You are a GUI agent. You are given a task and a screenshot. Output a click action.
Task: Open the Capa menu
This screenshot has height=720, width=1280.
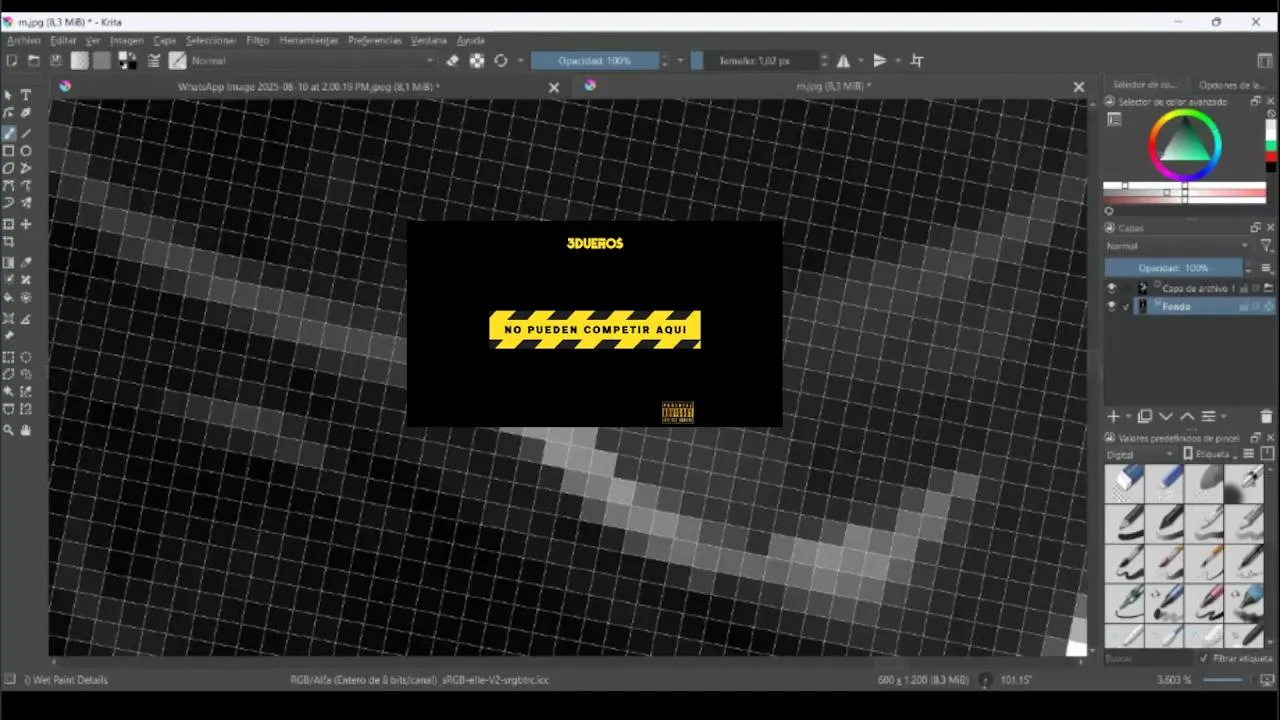click(x=164, y=40)
